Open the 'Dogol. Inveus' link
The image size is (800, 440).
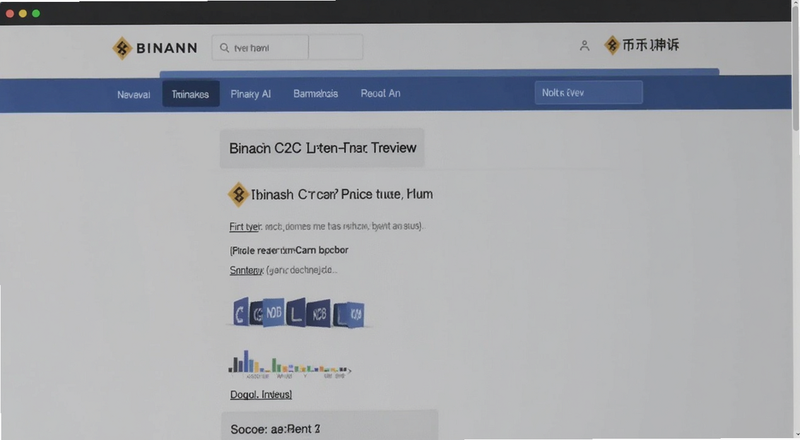(x=261, y=394)
